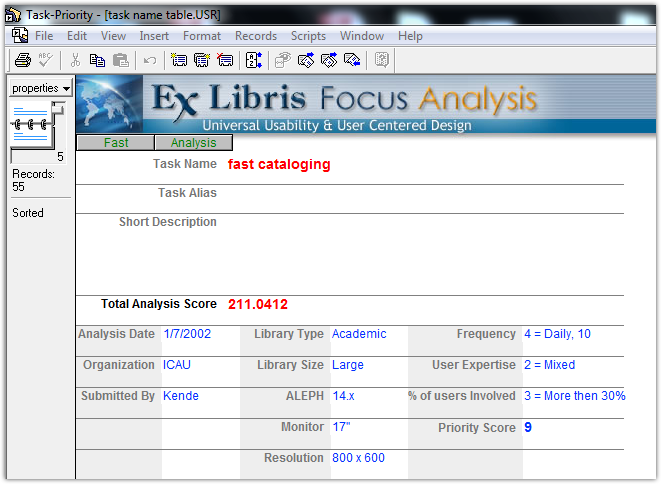Click the '% of users Involved' label
The image size is (661, 484).
point(462,396)
